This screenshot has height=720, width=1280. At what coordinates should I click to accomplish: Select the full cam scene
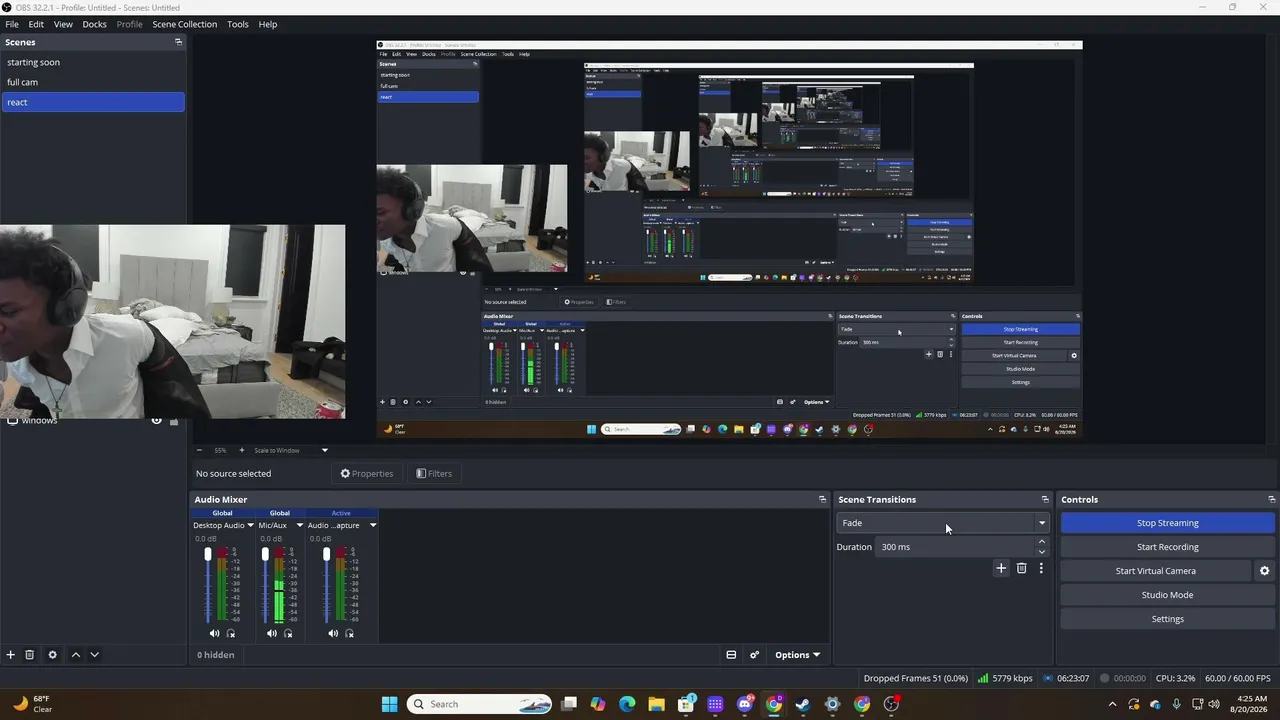click(x=93, y=82)
